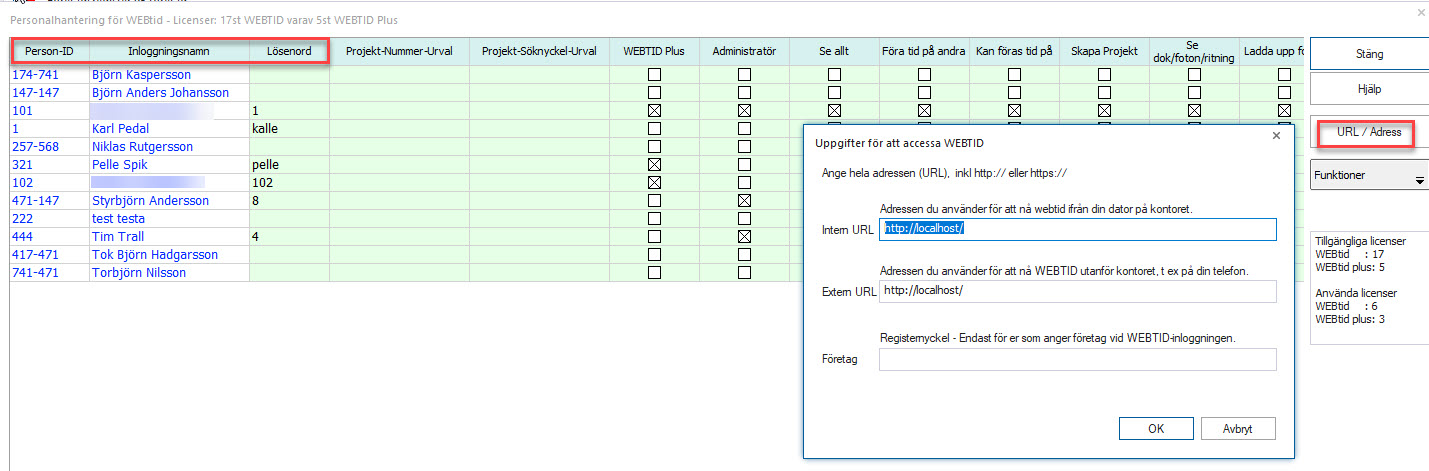
Task: Uncheck WEBTID Plus for person 101
Action: [654, 111]
